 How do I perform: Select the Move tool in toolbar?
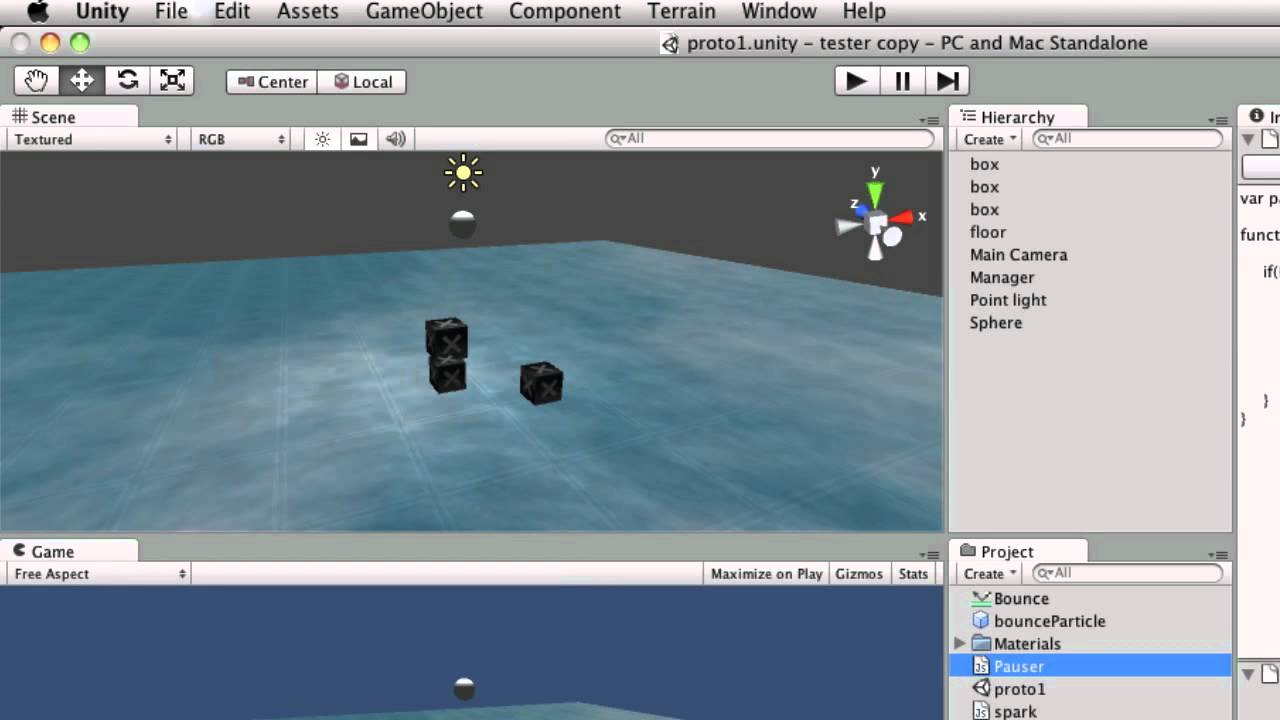pyautogui.click(x=82, y=81)
